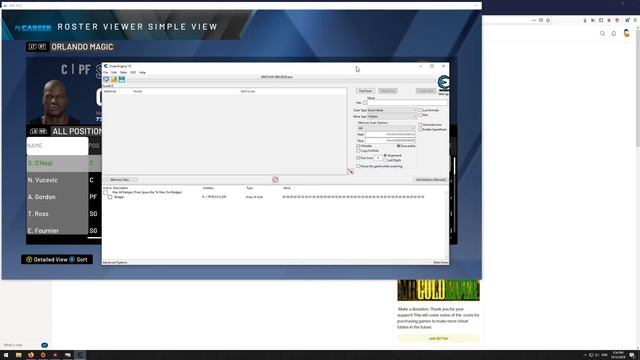640x360 pixels.
Task: Click the browser notifications bell icon
Action: [614, 33]
